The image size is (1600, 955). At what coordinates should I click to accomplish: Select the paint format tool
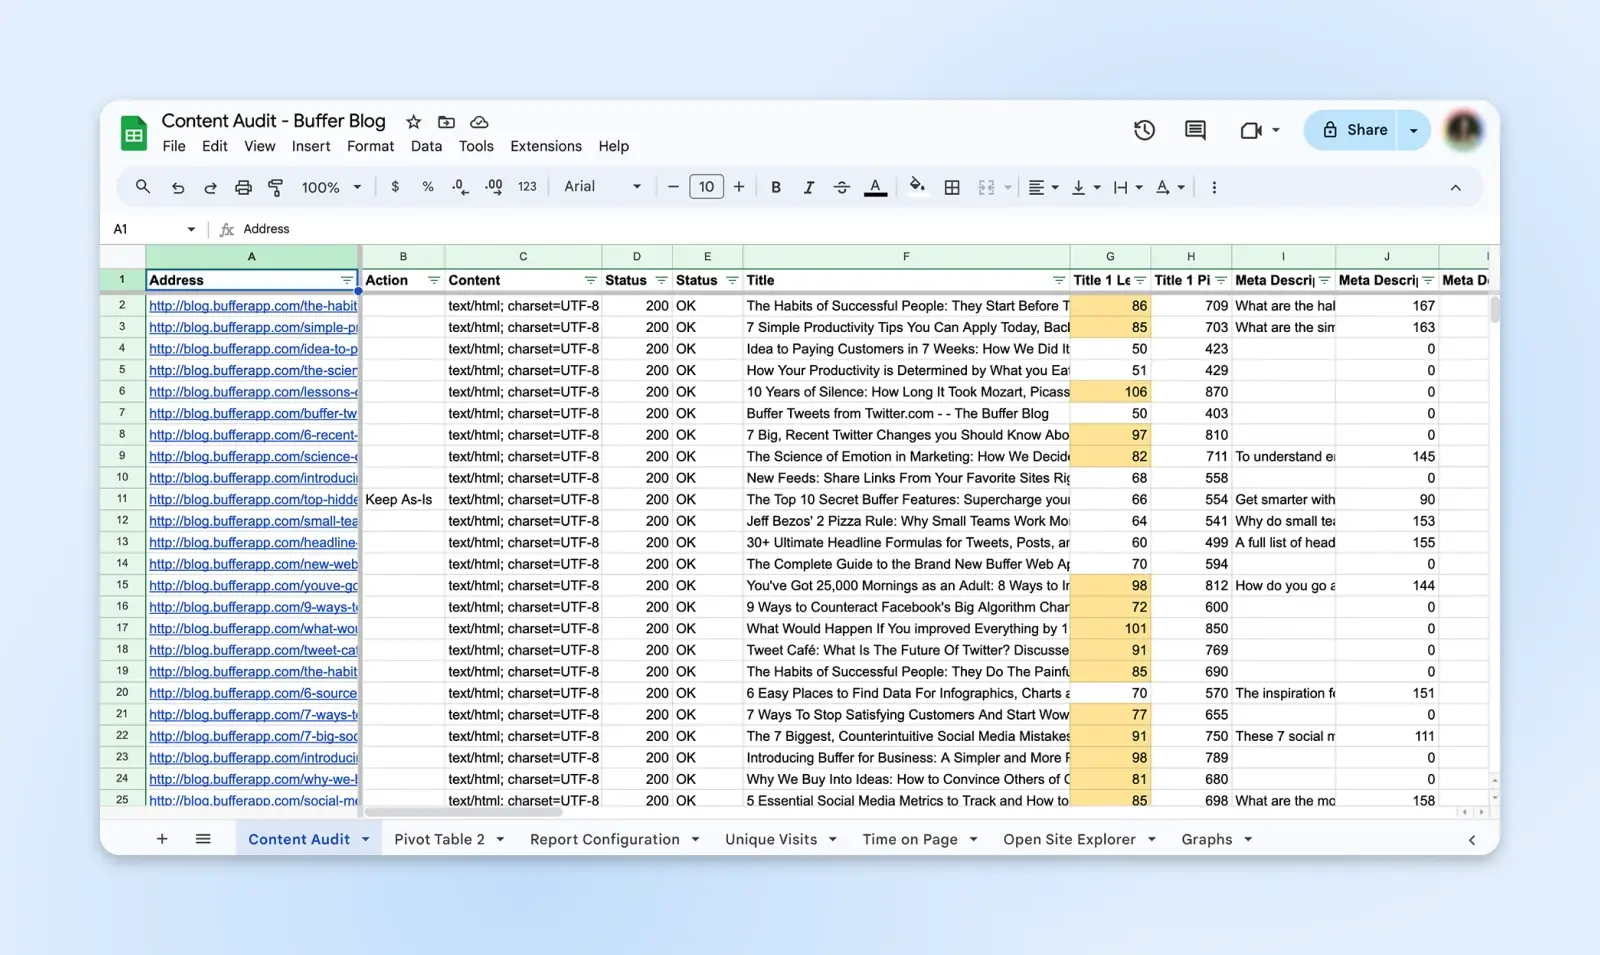click(x=276, y=187)
